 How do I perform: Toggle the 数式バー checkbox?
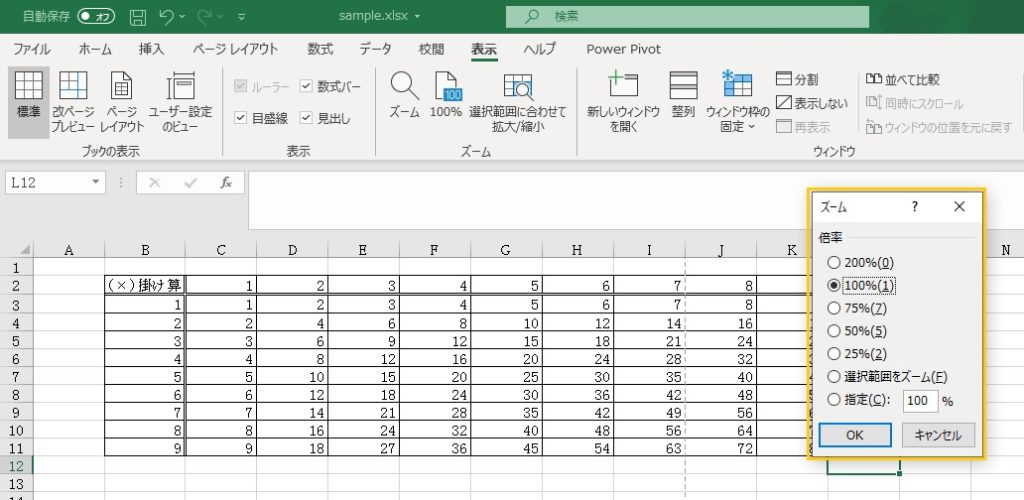307,87
